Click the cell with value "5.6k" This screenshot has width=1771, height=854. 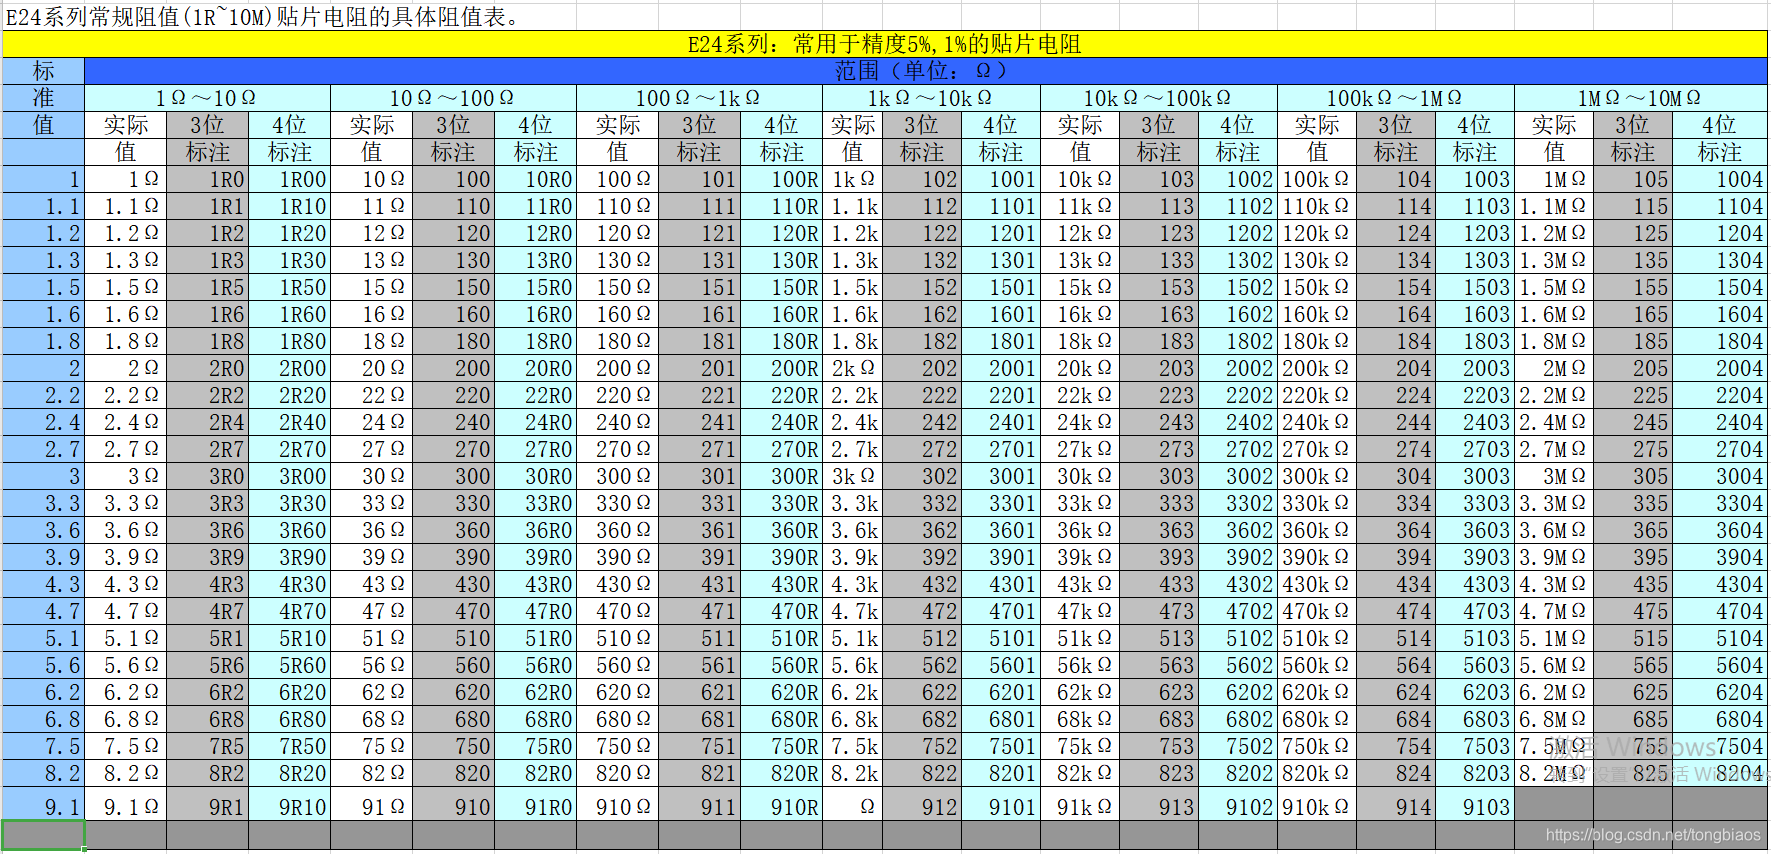coord(853,665)
